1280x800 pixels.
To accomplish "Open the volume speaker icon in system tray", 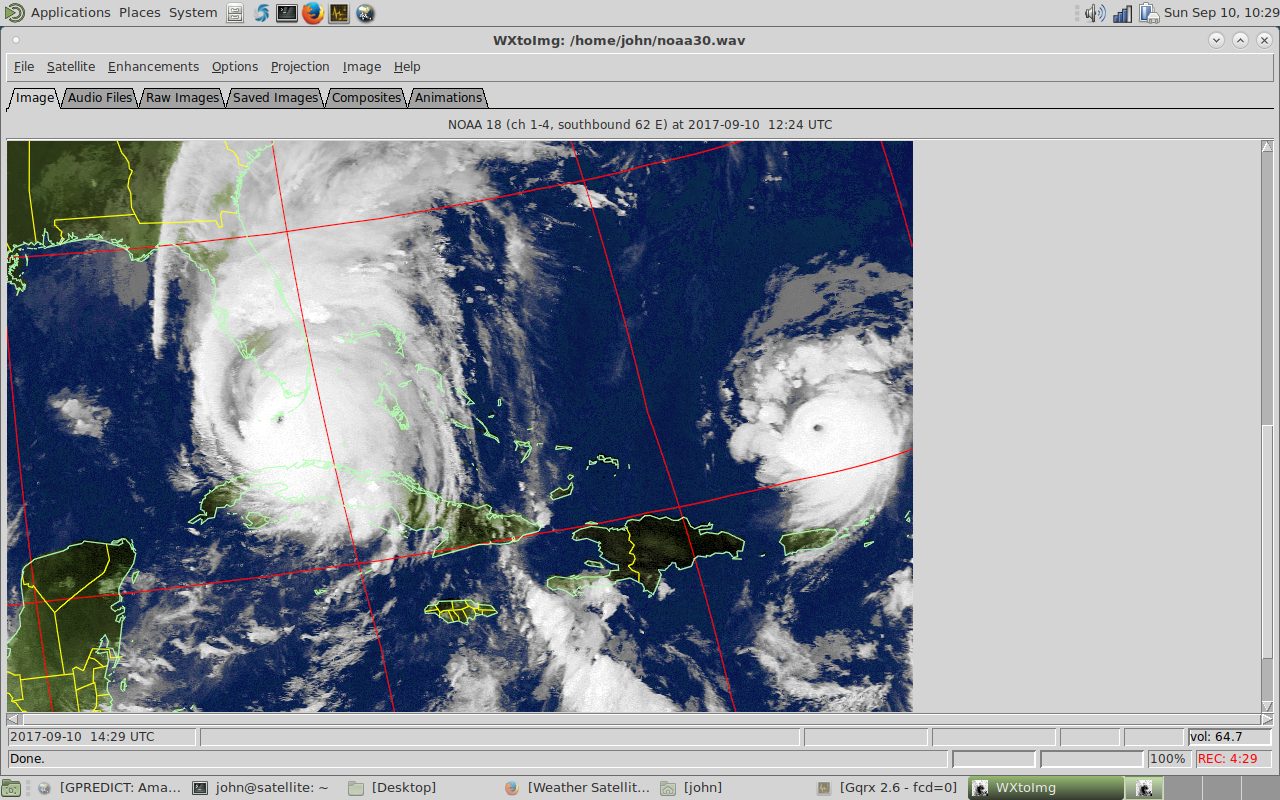I will coord(1096,13).
